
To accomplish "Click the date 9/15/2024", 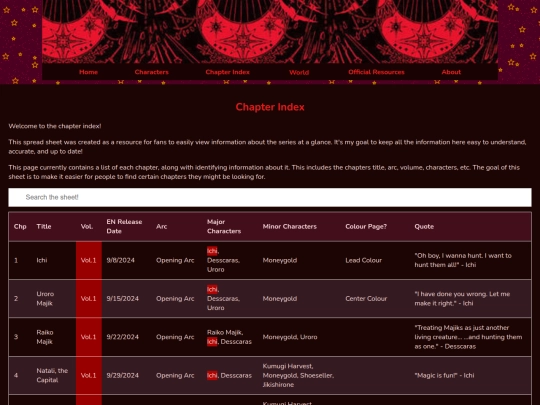I will [123, 299].
